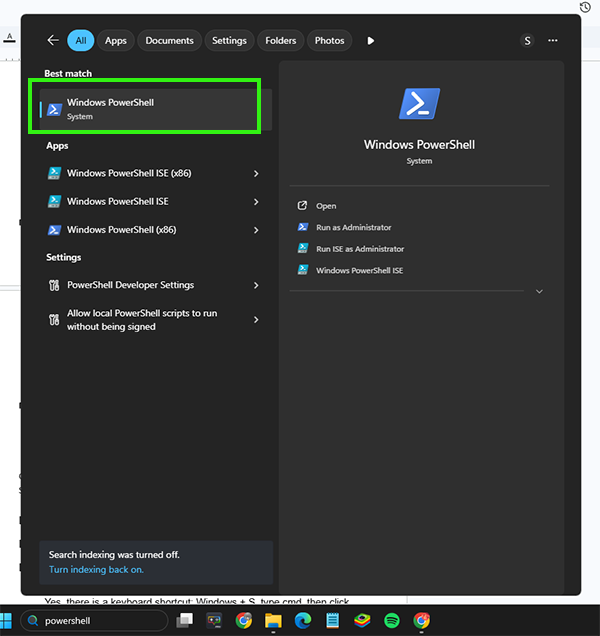The image size is (600, 636).
Task: Click the history clock icon in background window
Action: [x=585, y=7]
